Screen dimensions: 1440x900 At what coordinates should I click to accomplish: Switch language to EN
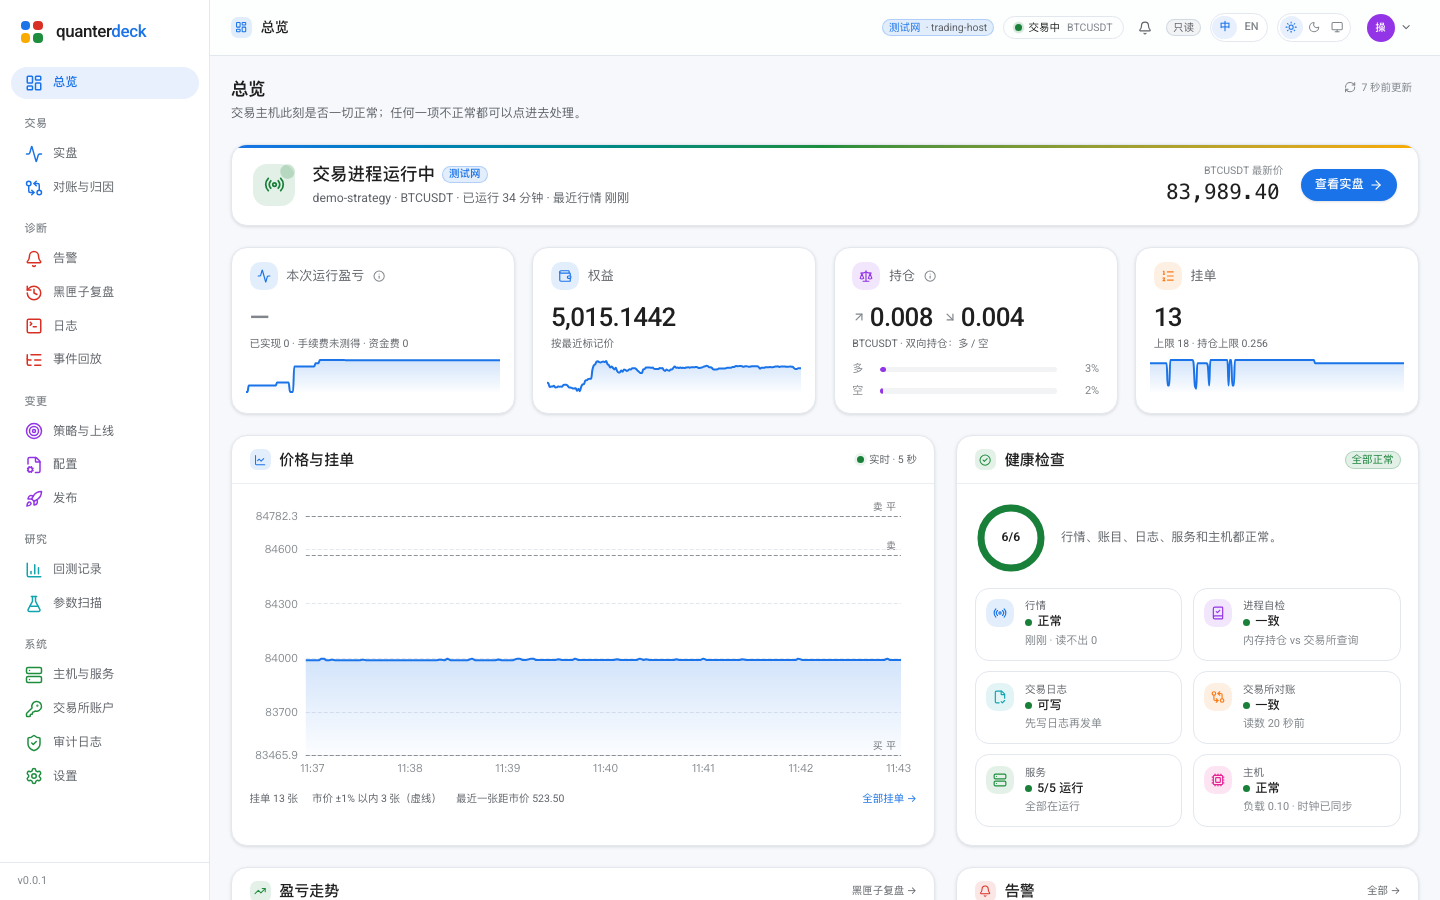[1251, 27]
